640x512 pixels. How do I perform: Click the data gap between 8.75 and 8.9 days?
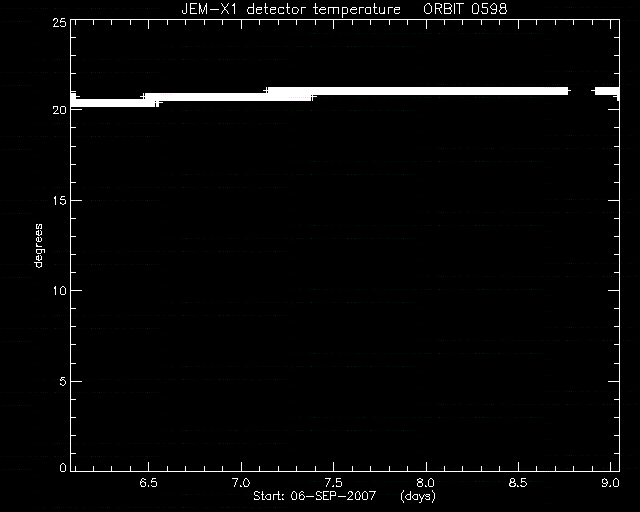[582, 91]
